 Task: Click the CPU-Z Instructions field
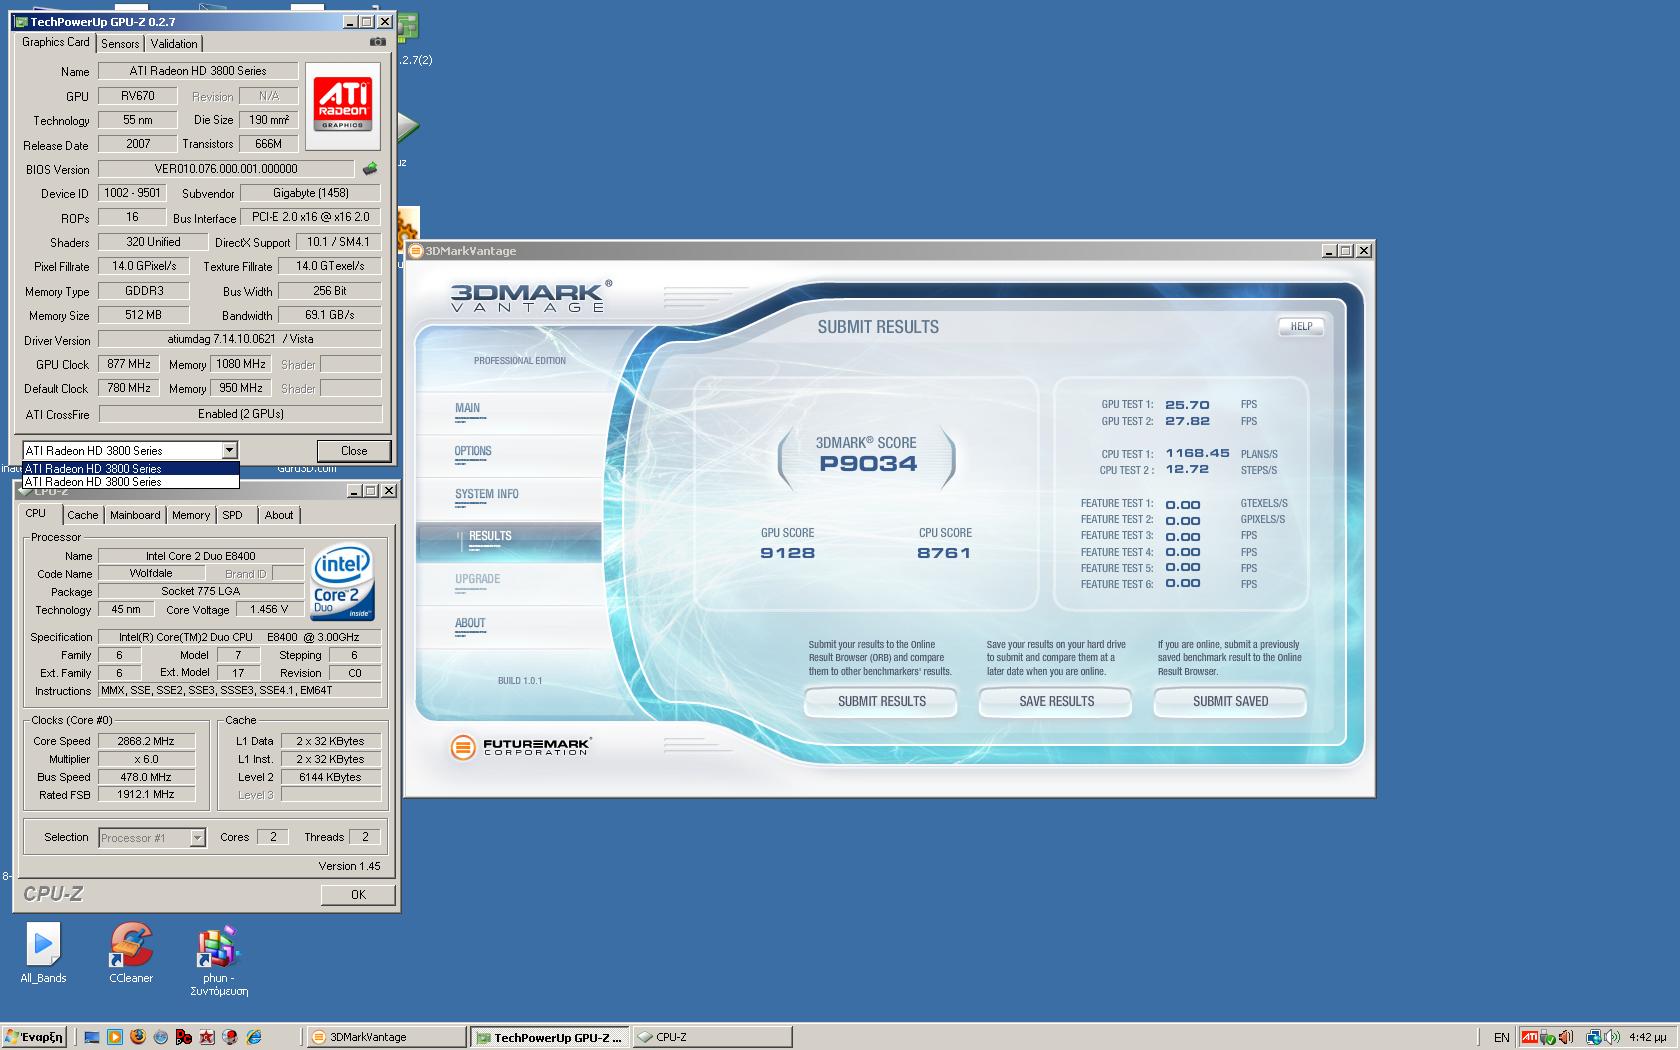pyautogui.click(x=239, y=691)
